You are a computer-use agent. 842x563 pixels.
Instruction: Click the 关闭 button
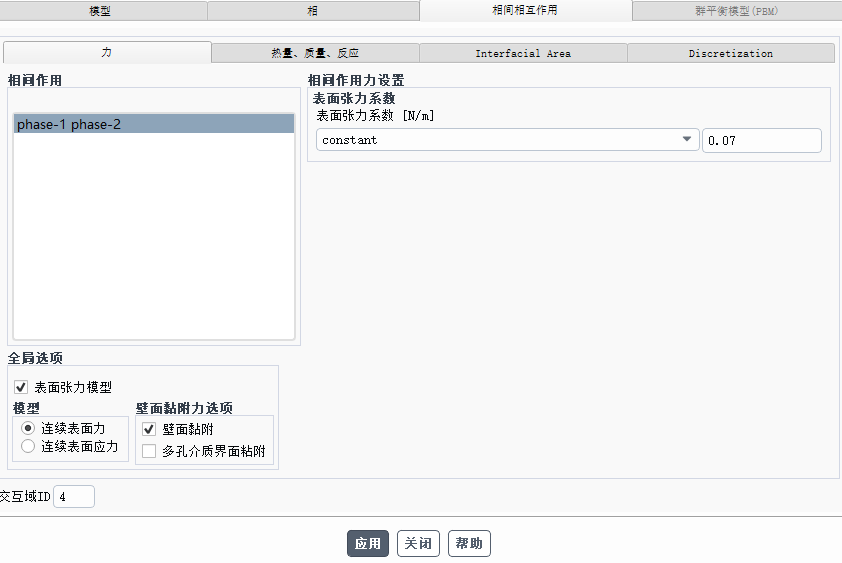[x=418, y=543]
